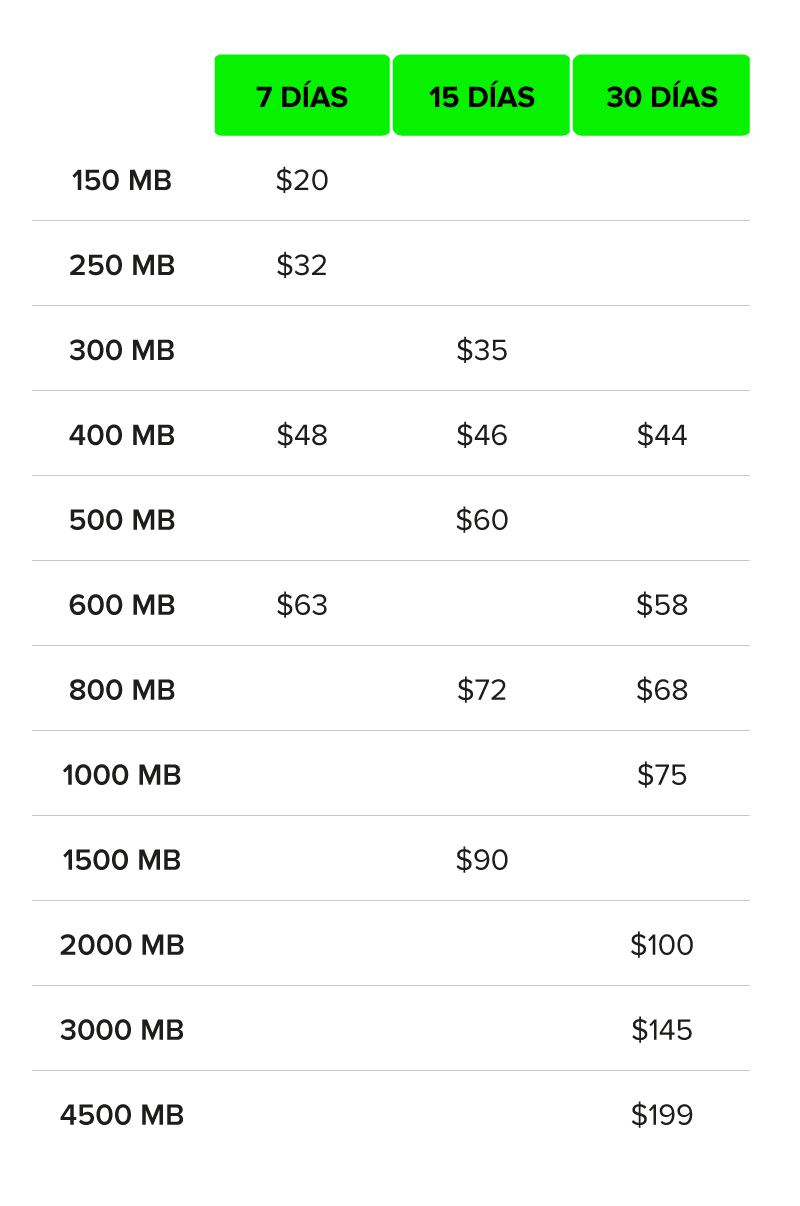The image size is (800, 1206).
Task: Click the $20 price for 150 MB
Action: (x=302, y=181)
